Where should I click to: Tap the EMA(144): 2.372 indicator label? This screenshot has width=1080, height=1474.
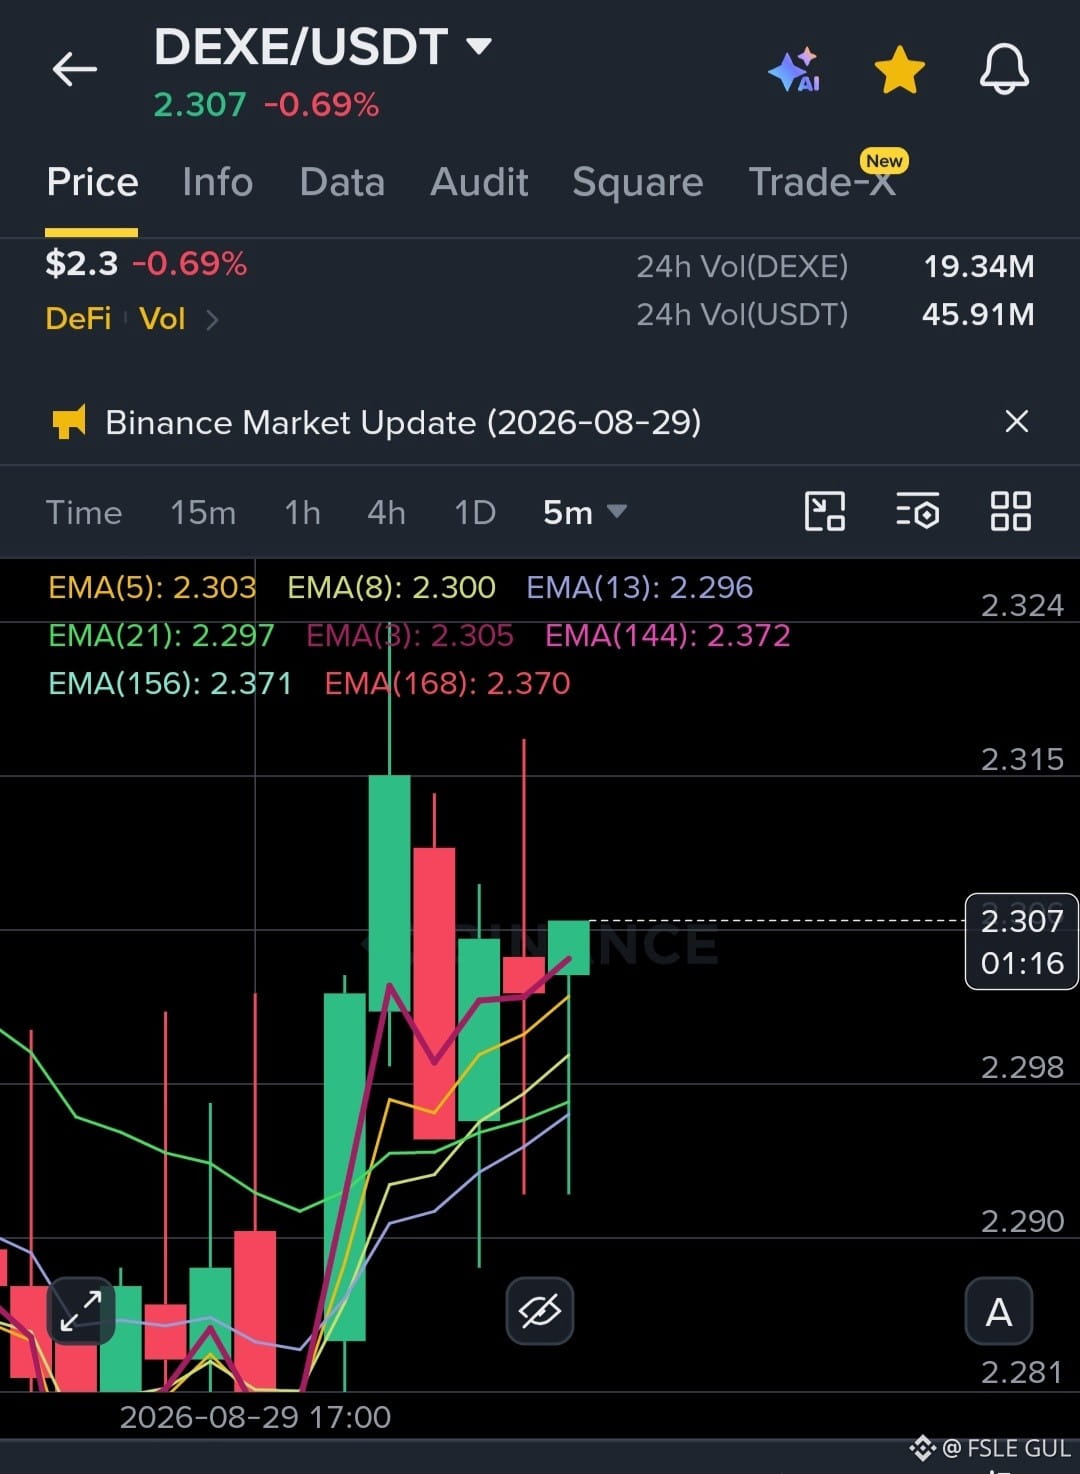[667, 635]
